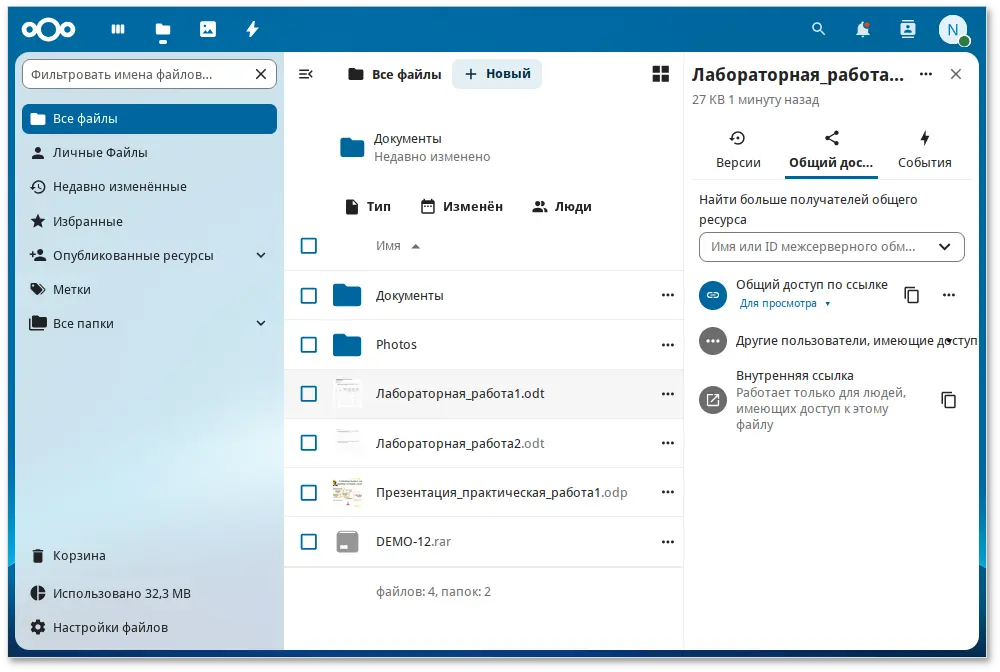Click the Новый button

point(497,73)
